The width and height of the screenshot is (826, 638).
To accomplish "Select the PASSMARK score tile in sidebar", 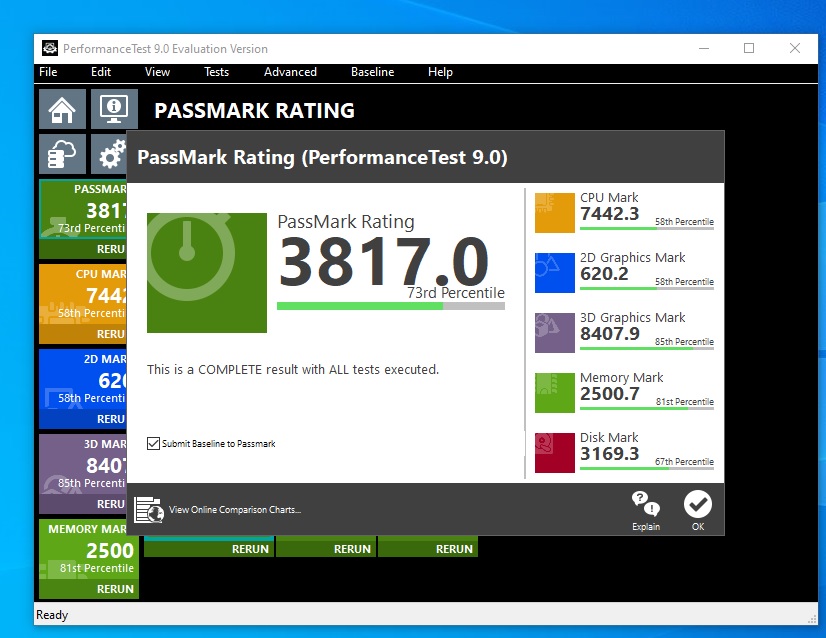I will pyautogui.click(x=83, y=210).
